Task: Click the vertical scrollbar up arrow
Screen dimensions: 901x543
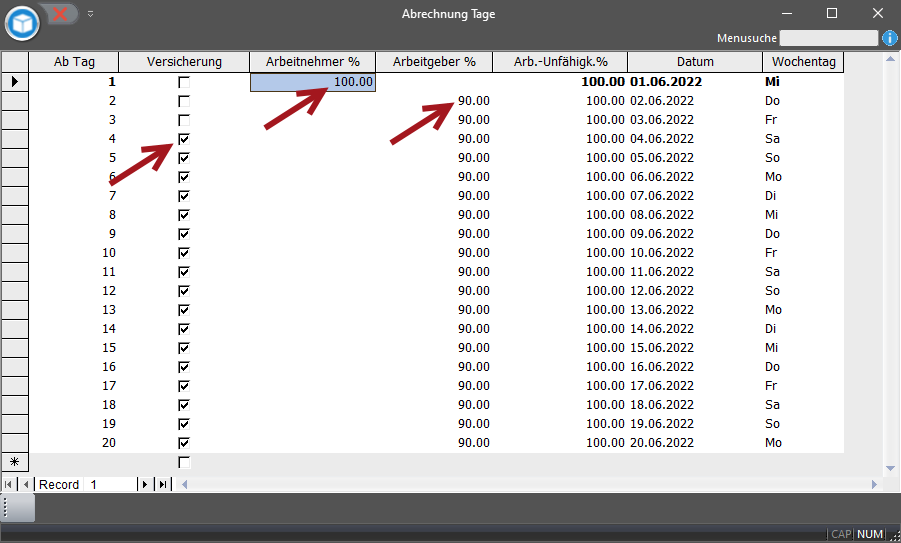Action: tap(891, 60)
